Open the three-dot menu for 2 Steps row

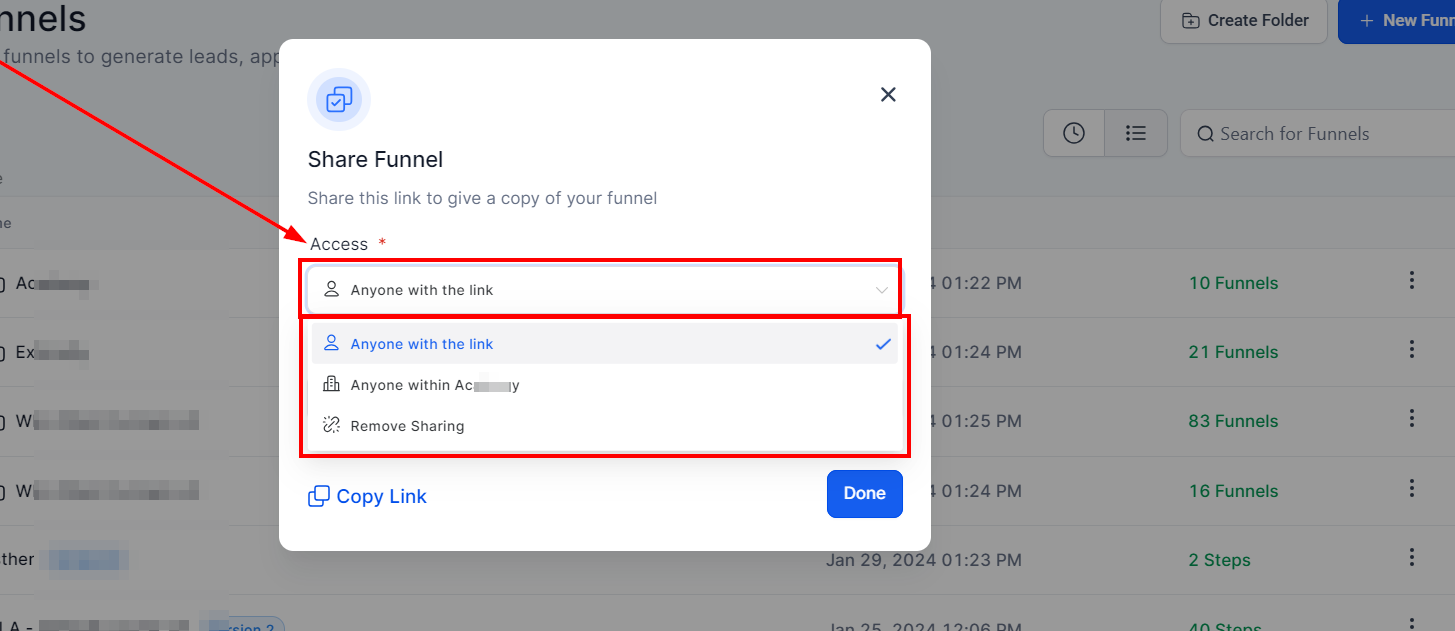pos(1412,557)
